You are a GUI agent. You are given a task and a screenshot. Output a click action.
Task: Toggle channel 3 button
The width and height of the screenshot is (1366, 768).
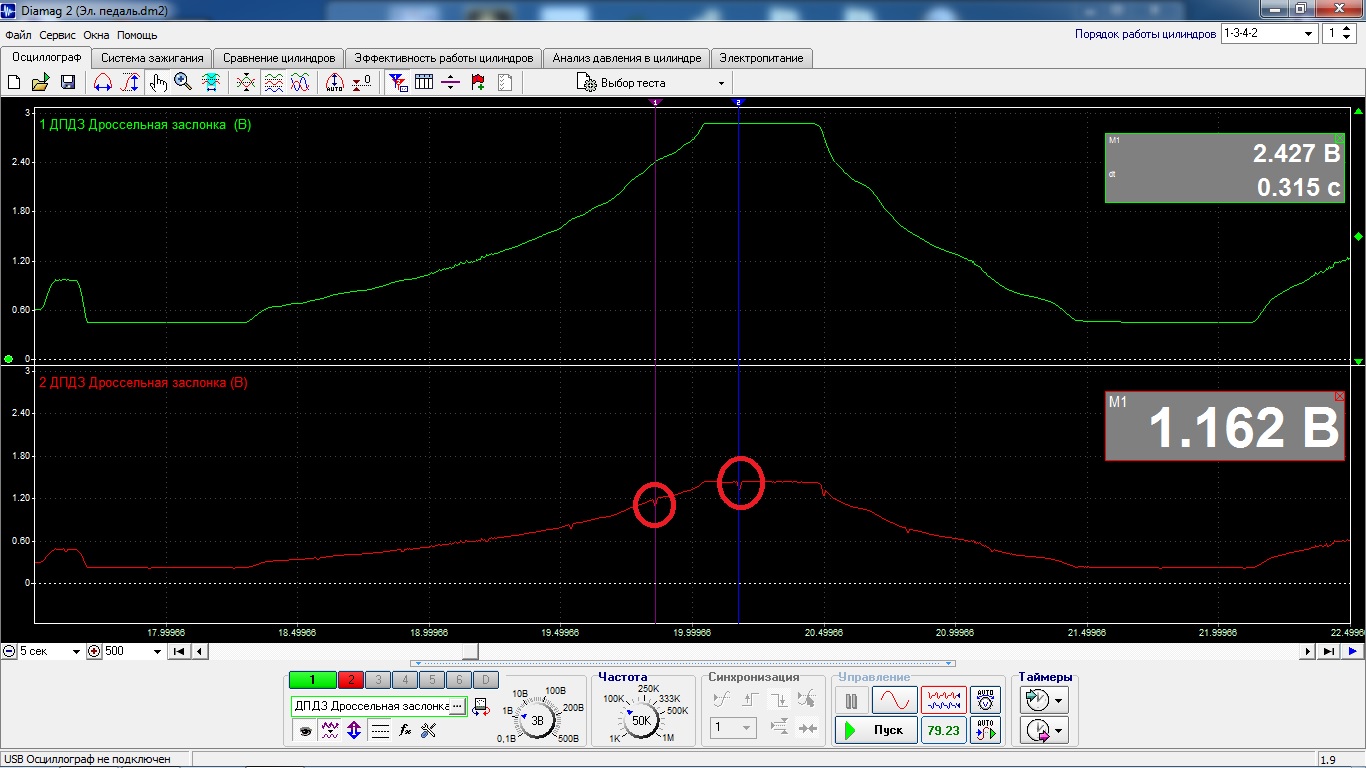[x=378, y=680]
